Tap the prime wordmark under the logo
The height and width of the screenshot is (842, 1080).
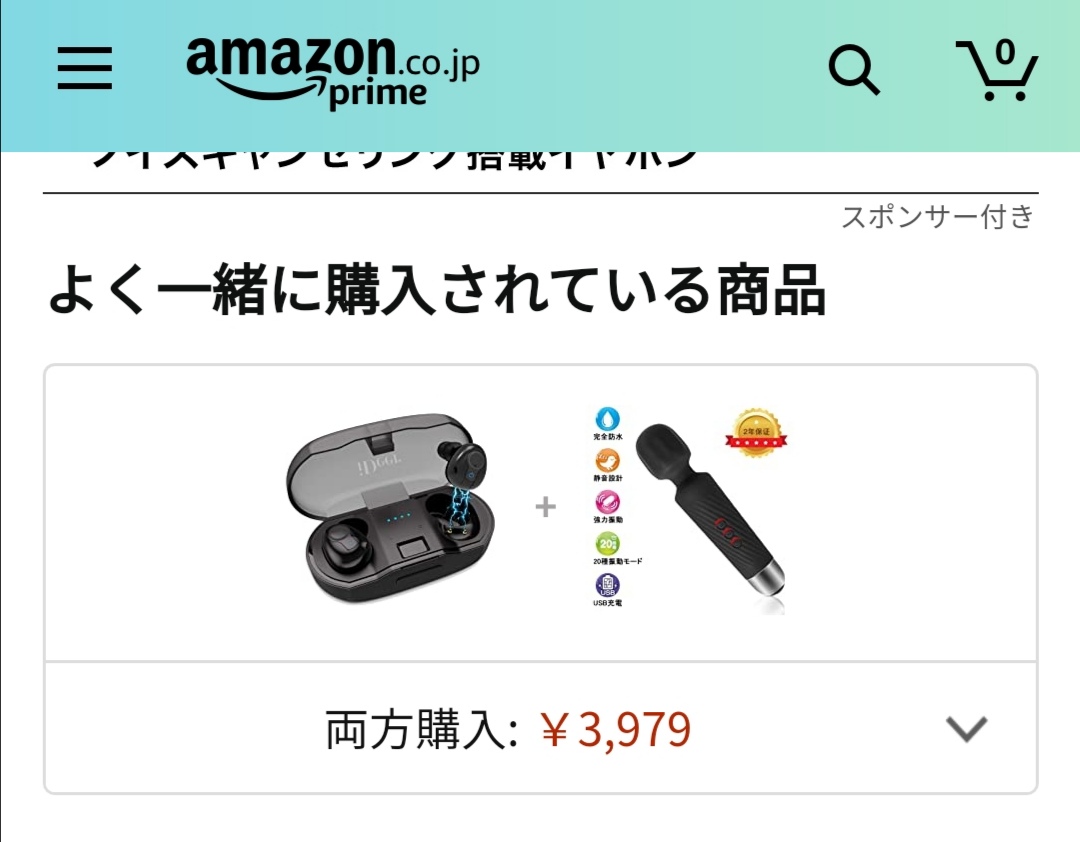pos(377,95)
